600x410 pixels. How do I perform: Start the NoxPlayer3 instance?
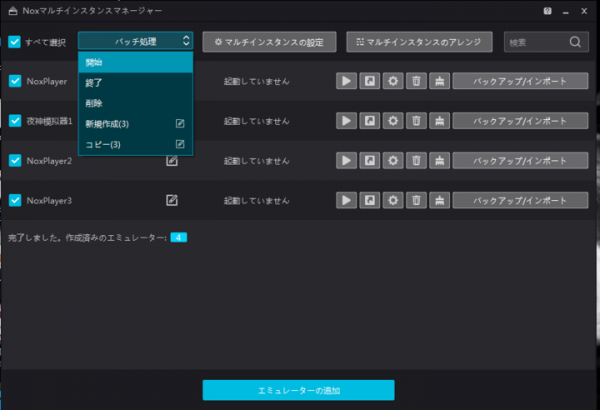click(346, 200)
